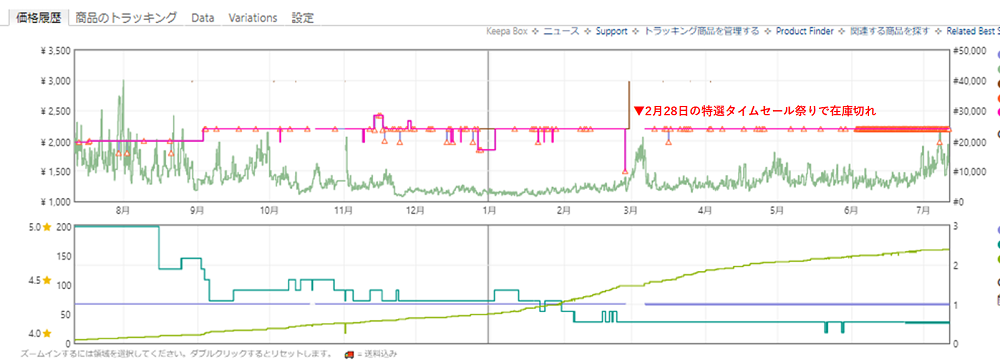Open the Product Finder link
Image resolution: width=1000 pixels, height=360 pixels.
click(x=804, y=31)
